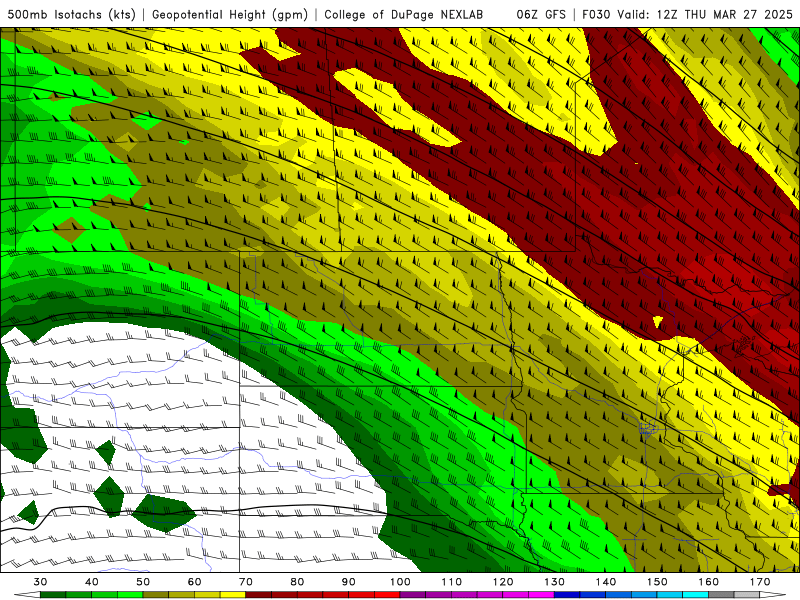Click the 50 label on the color scale
This screenshot has height=600, width=800.
(143, 582)
